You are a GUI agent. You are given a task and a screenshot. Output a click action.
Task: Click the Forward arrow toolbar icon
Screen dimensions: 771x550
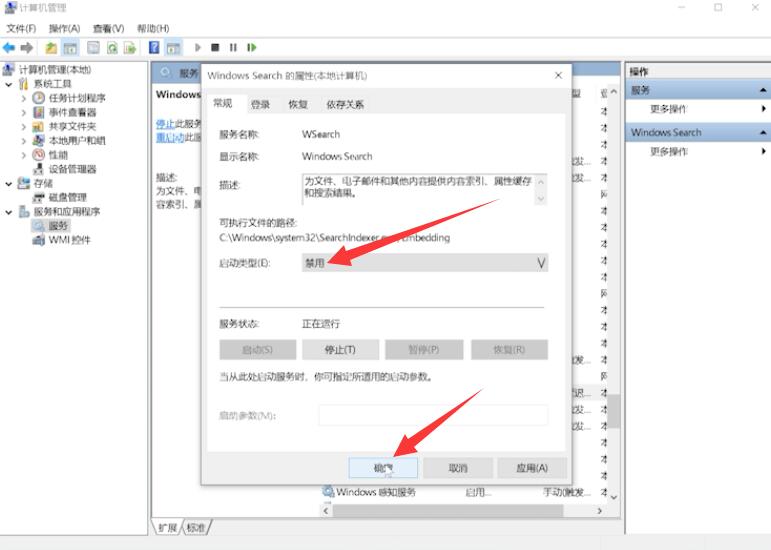pyautogui.click(x=27, y=48)
